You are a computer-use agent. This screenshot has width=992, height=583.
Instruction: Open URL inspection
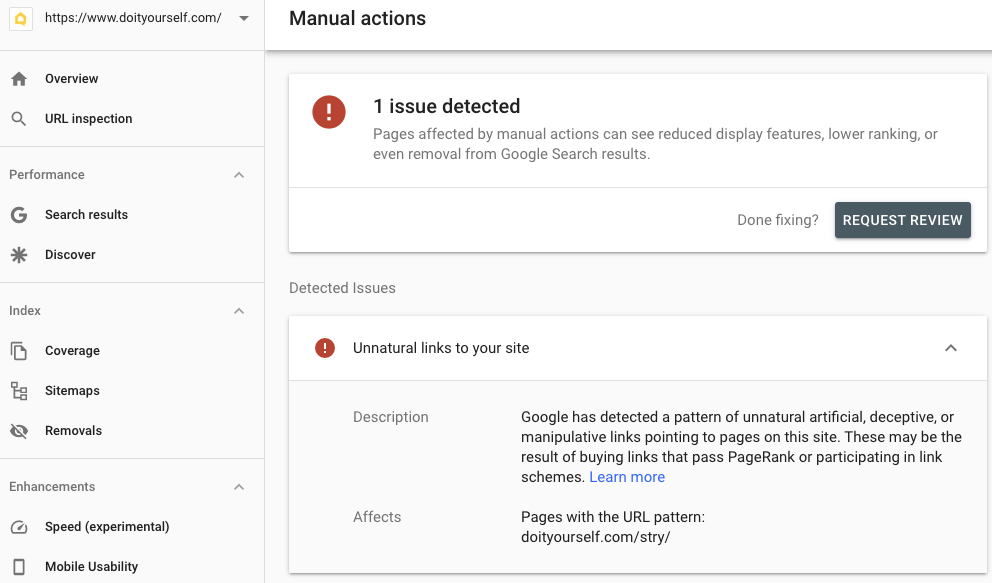[89, 119]
